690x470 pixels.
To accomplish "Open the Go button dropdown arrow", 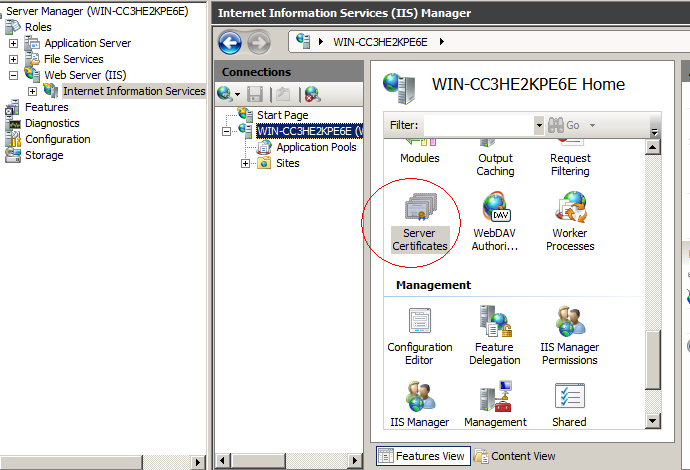I will pyautogui.click(x=592, y=125).
